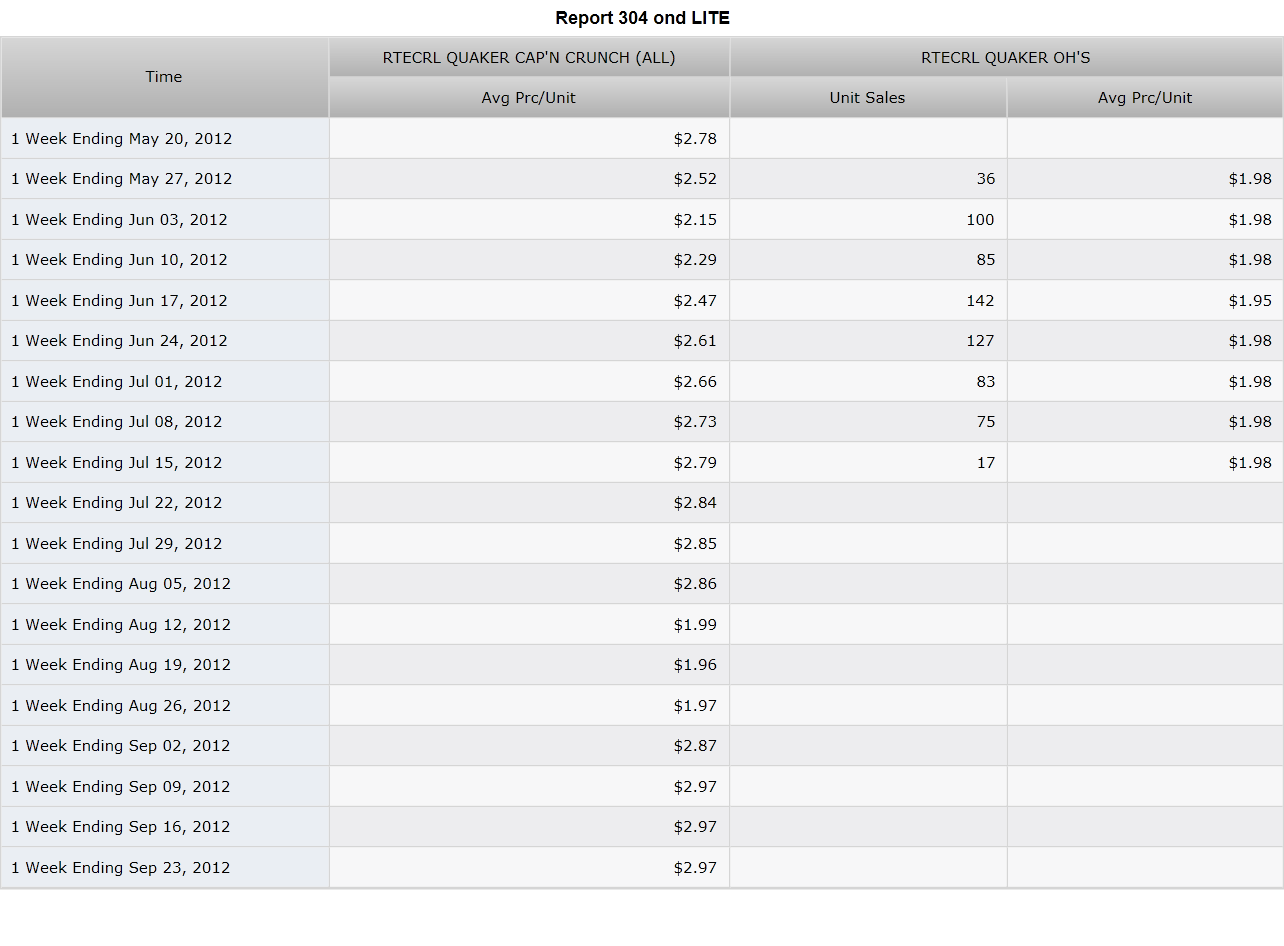Click the report title Report 304 ond LITE
This screenshot has width=1284, height=946.
[x=643, y=18]
